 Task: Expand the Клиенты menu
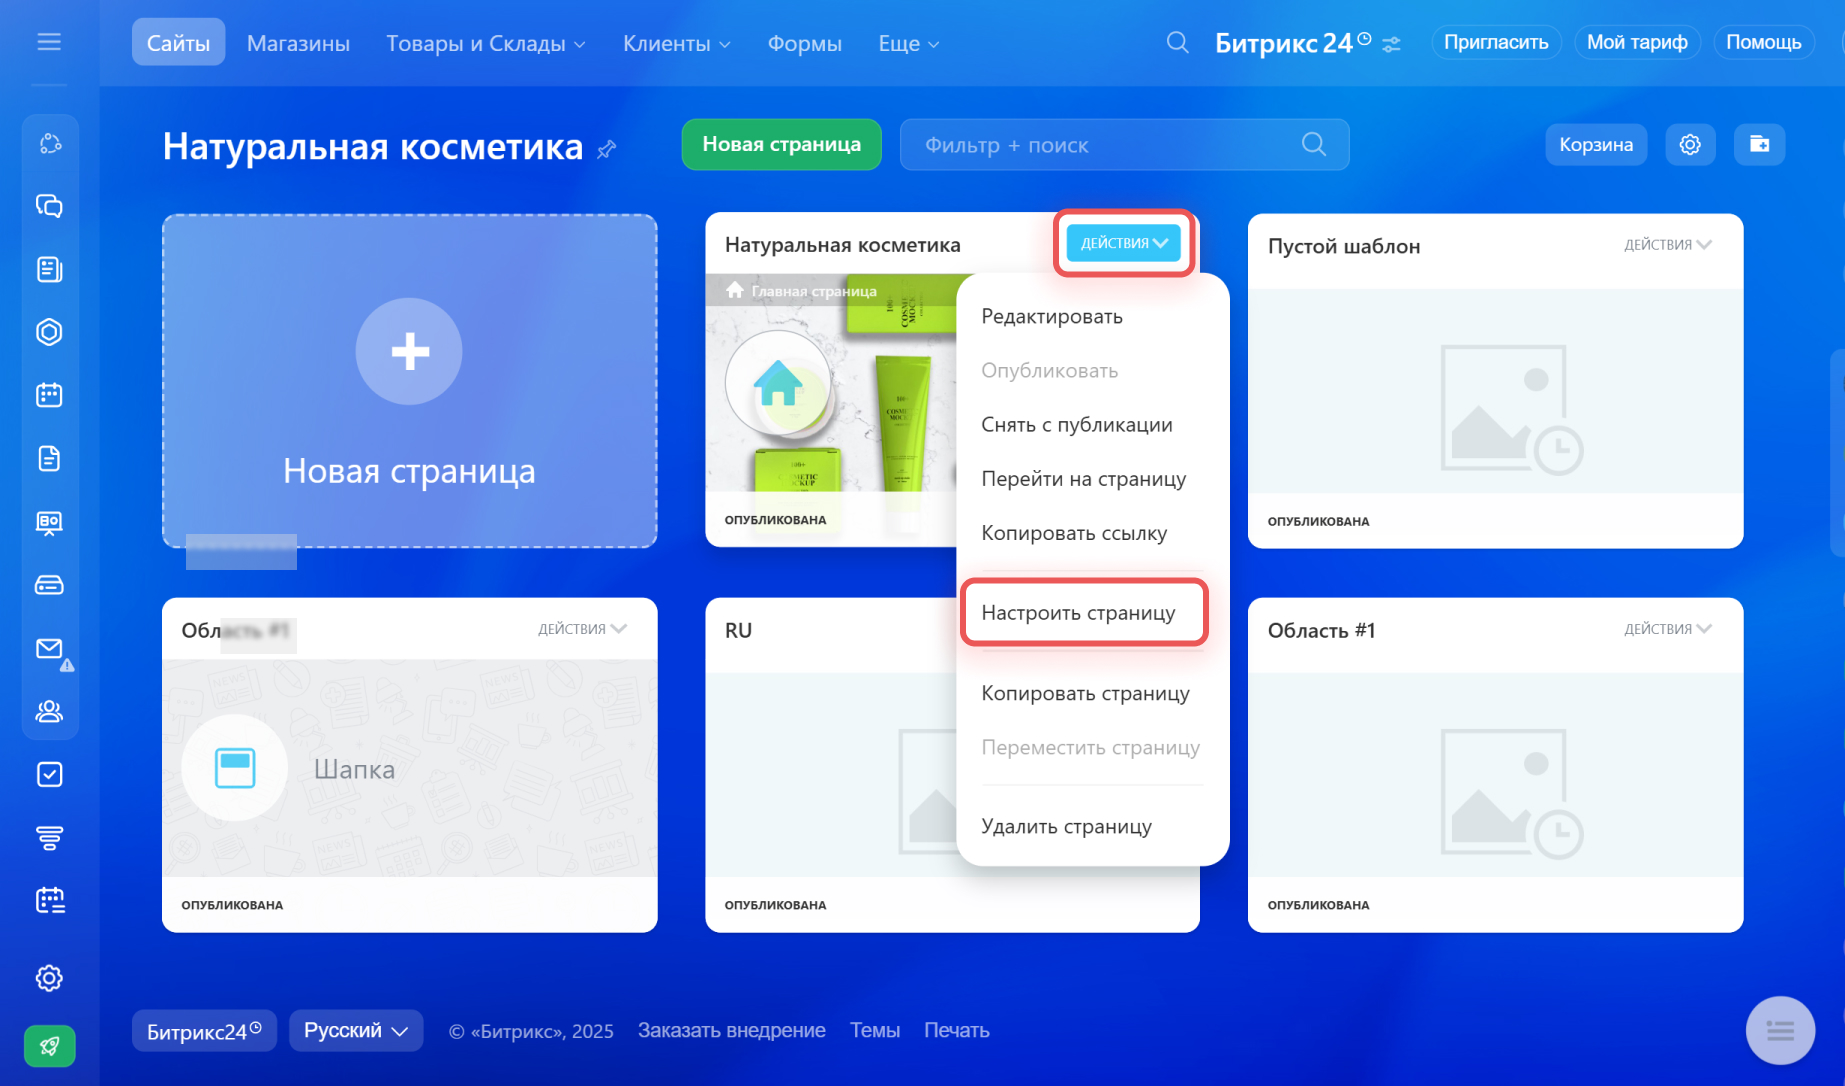(x=677, y=44)
